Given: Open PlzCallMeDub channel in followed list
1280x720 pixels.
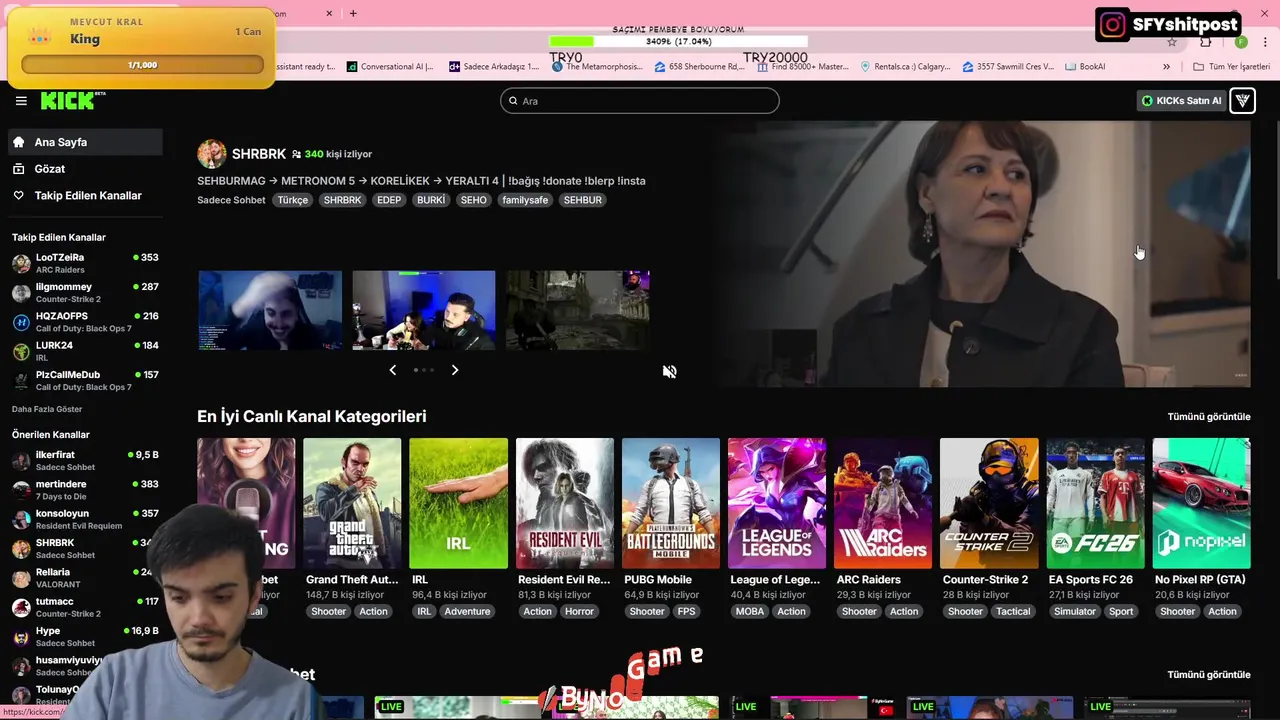Looking at the screenshot, I should point(85,380).
